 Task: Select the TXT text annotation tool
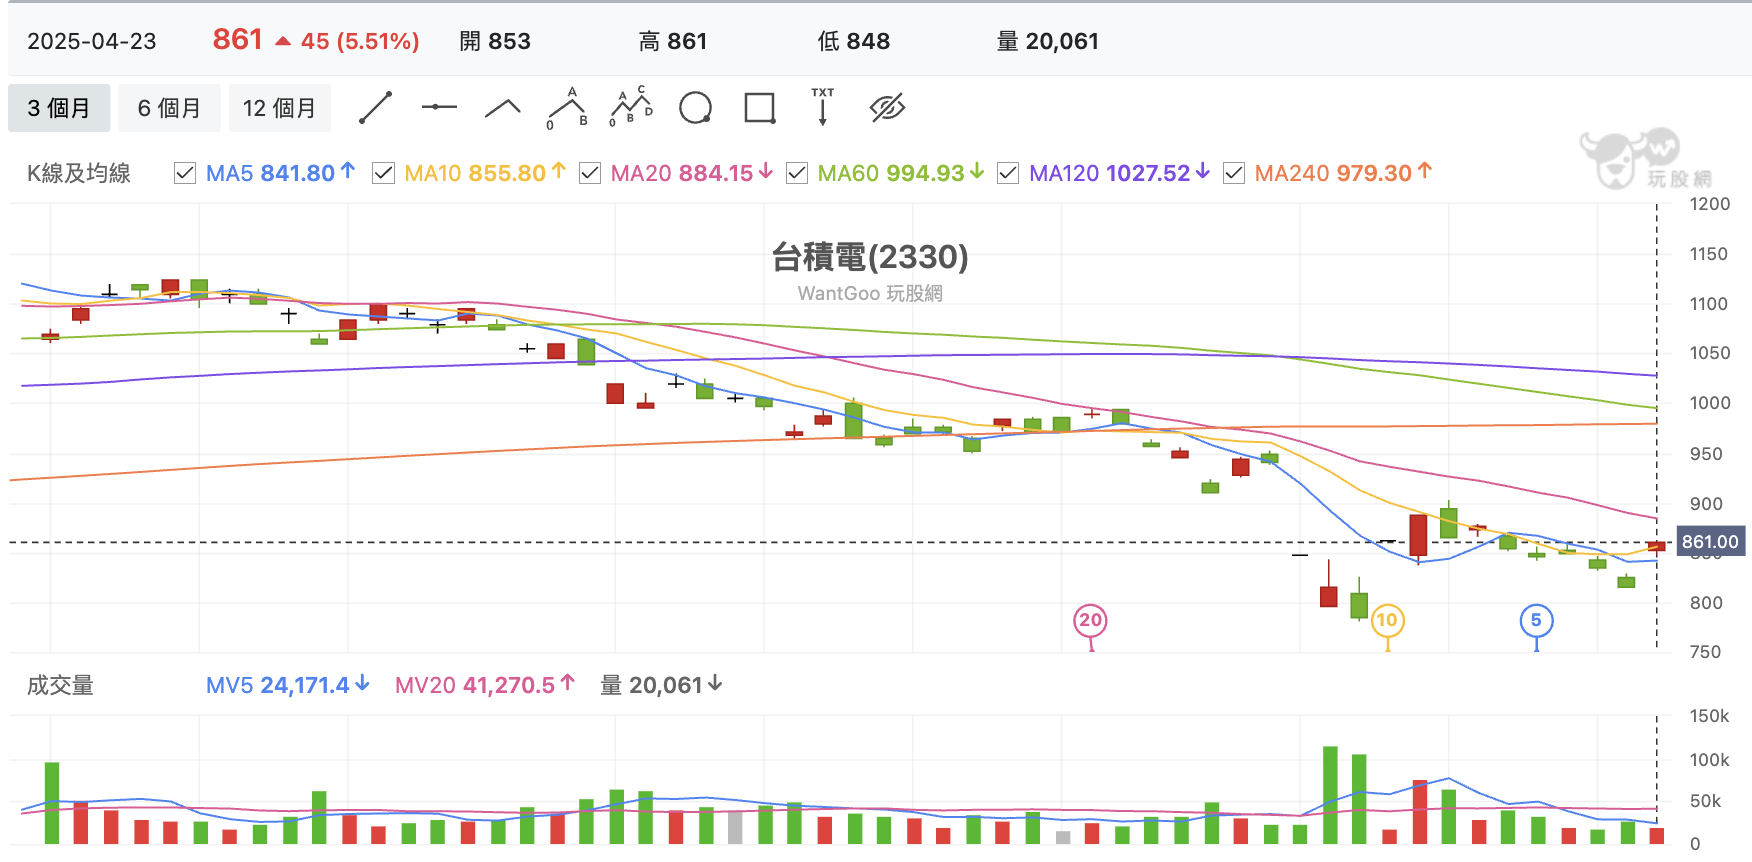point(823,107)
